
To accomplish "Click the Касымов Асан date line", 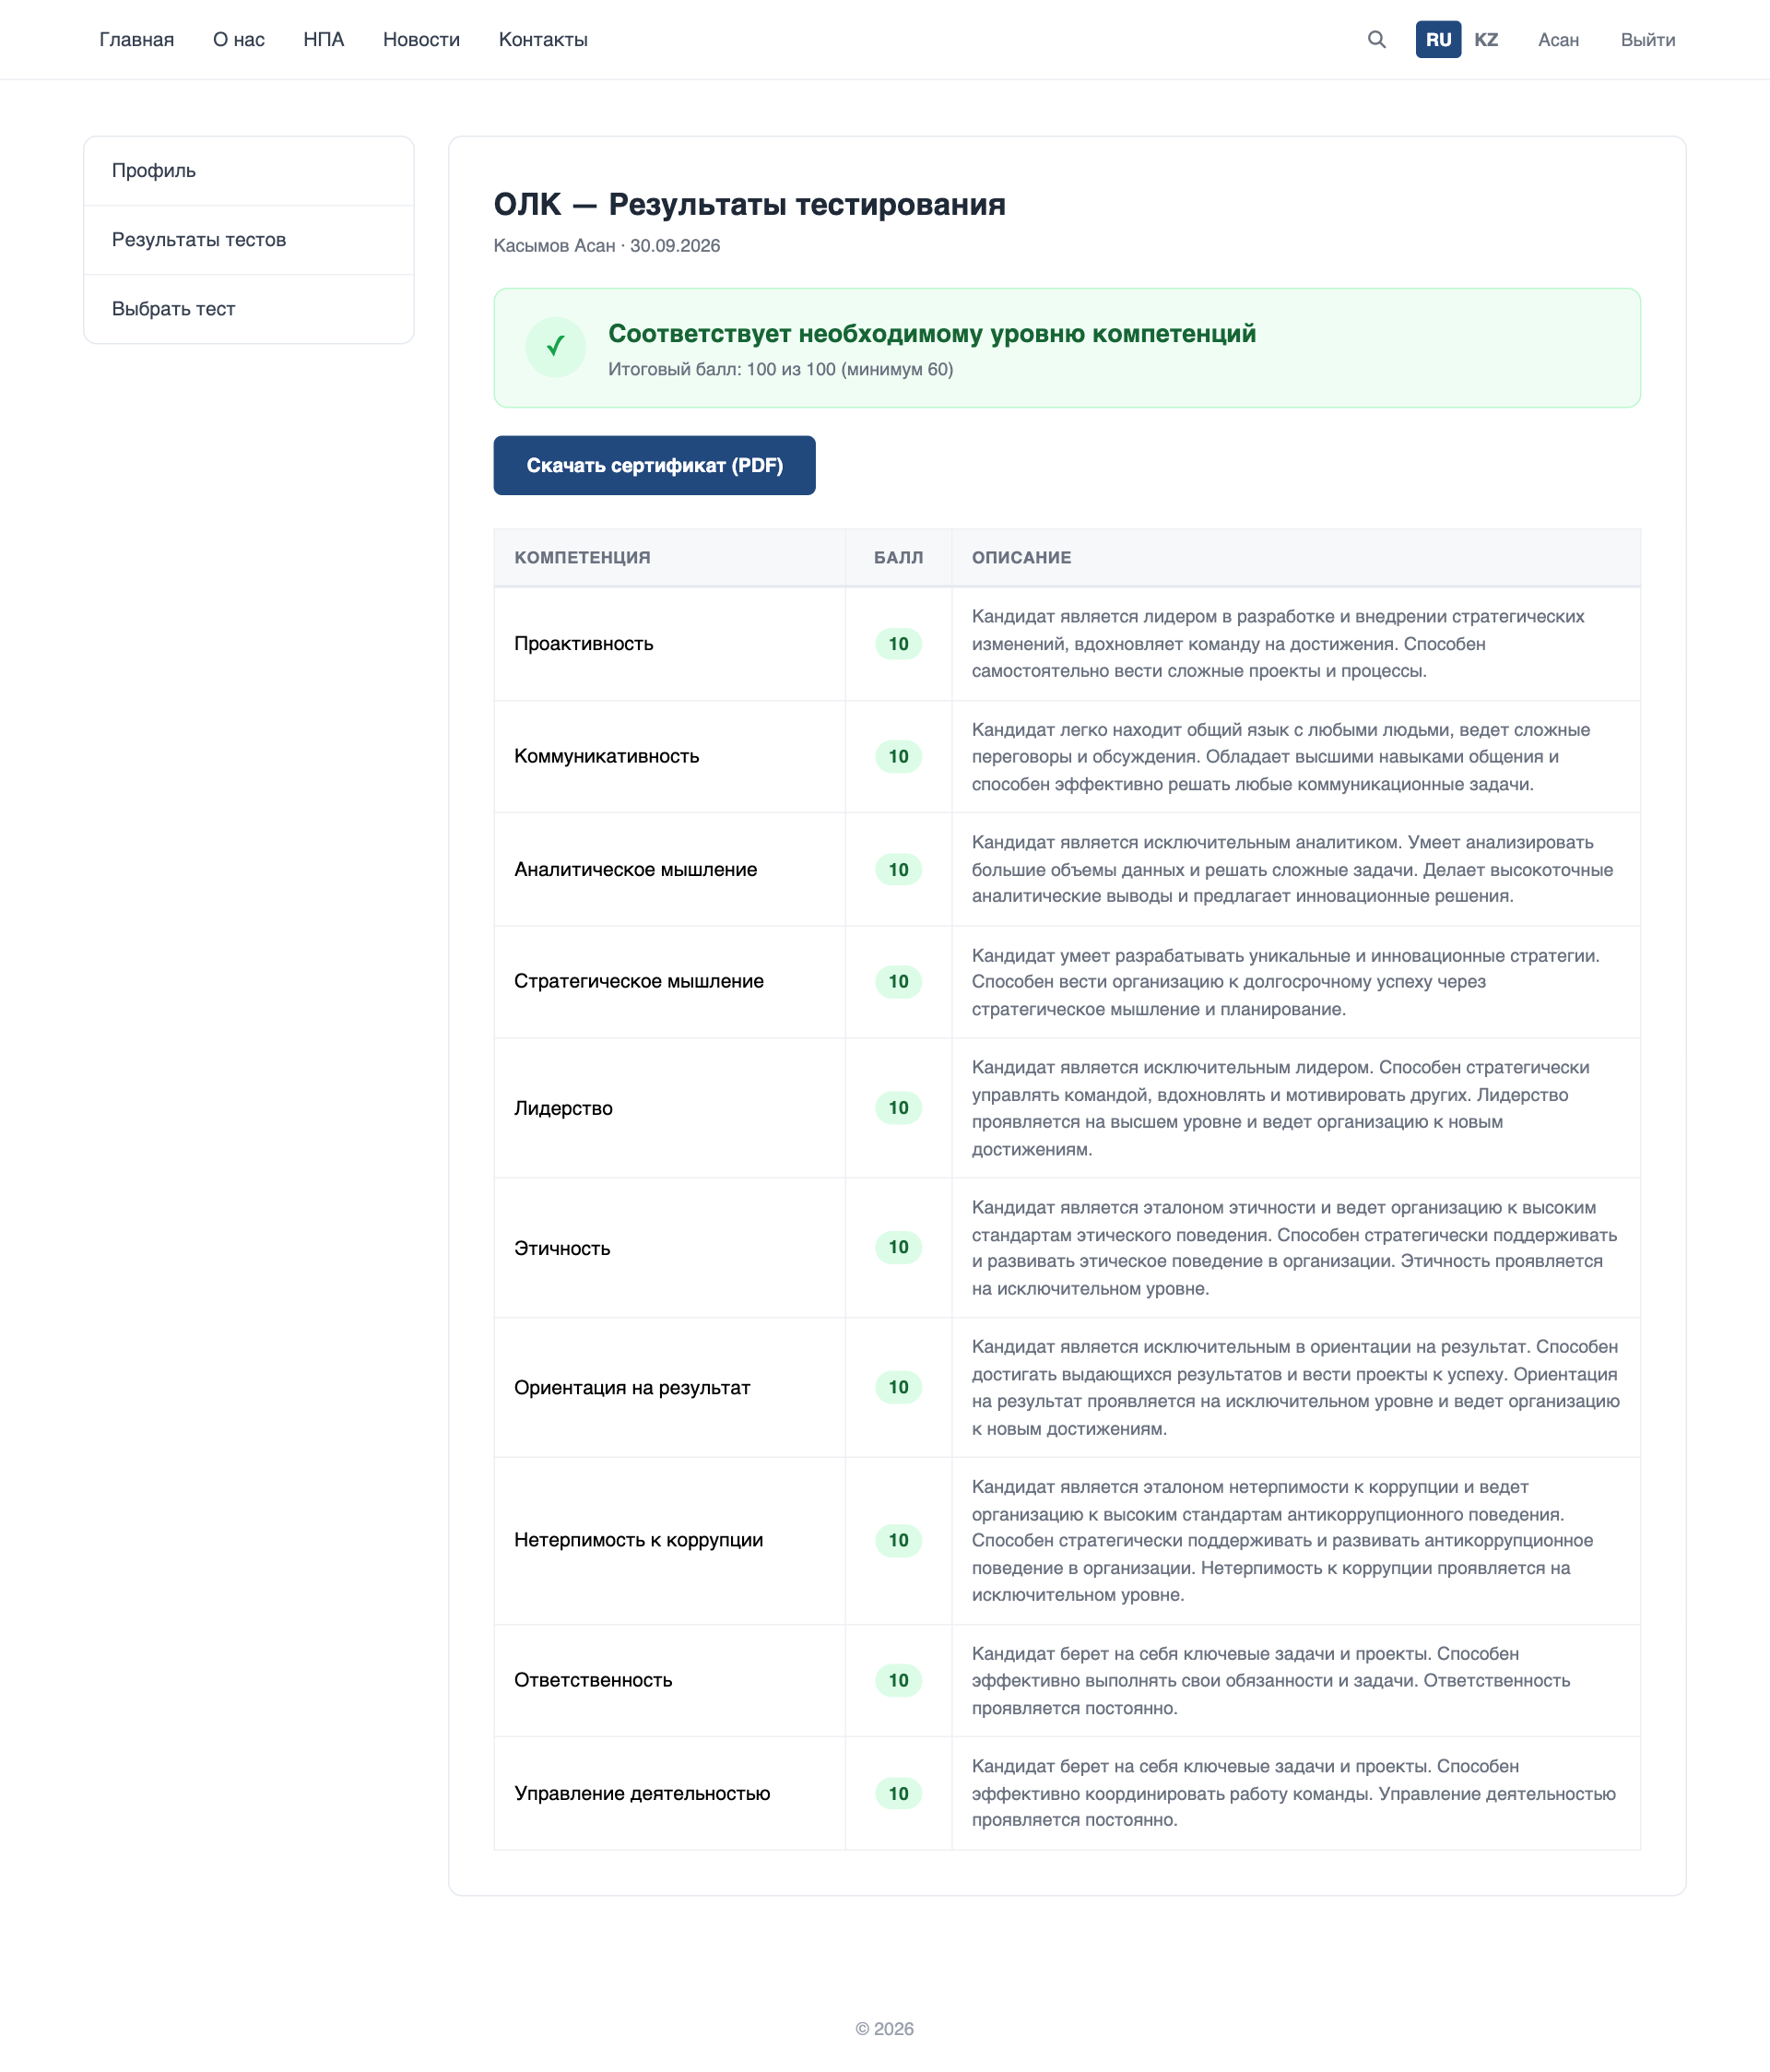I will pyautogui.click(x=606, y=246).
